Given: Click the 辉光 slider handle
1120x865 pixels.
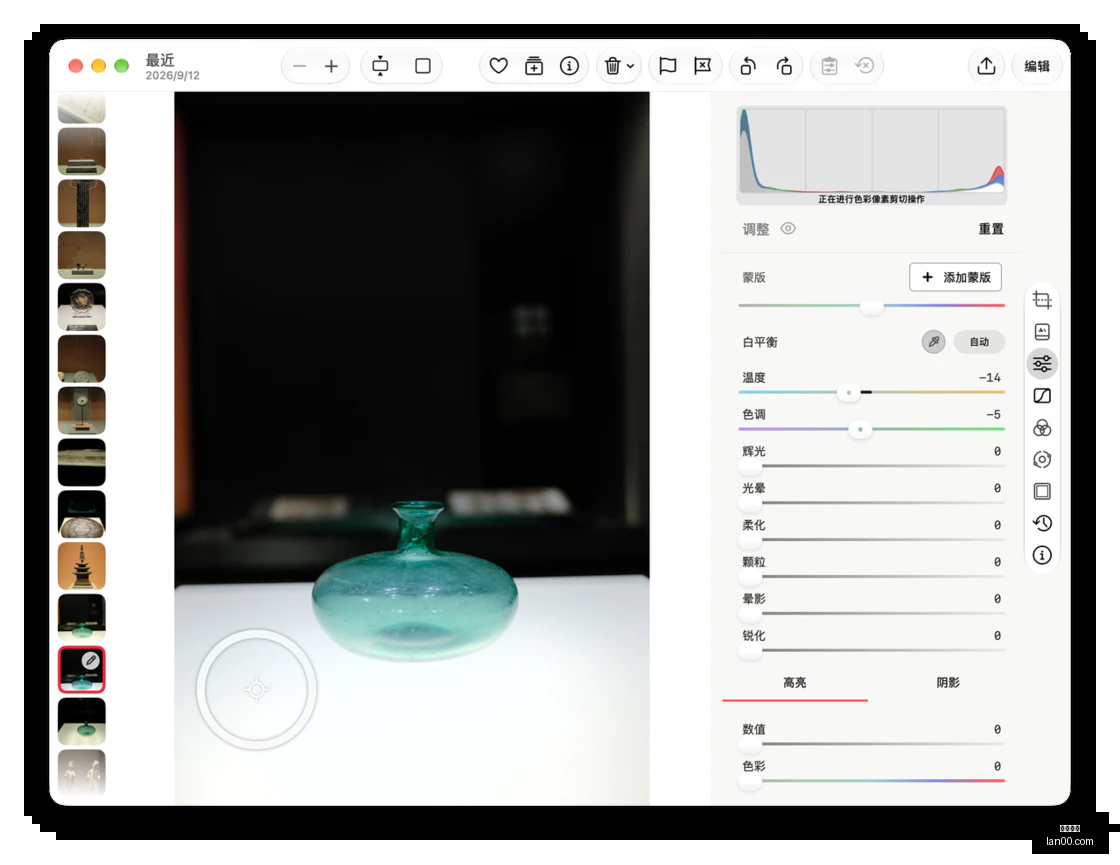Looking at the screenshot, I should tap(750, 466).
